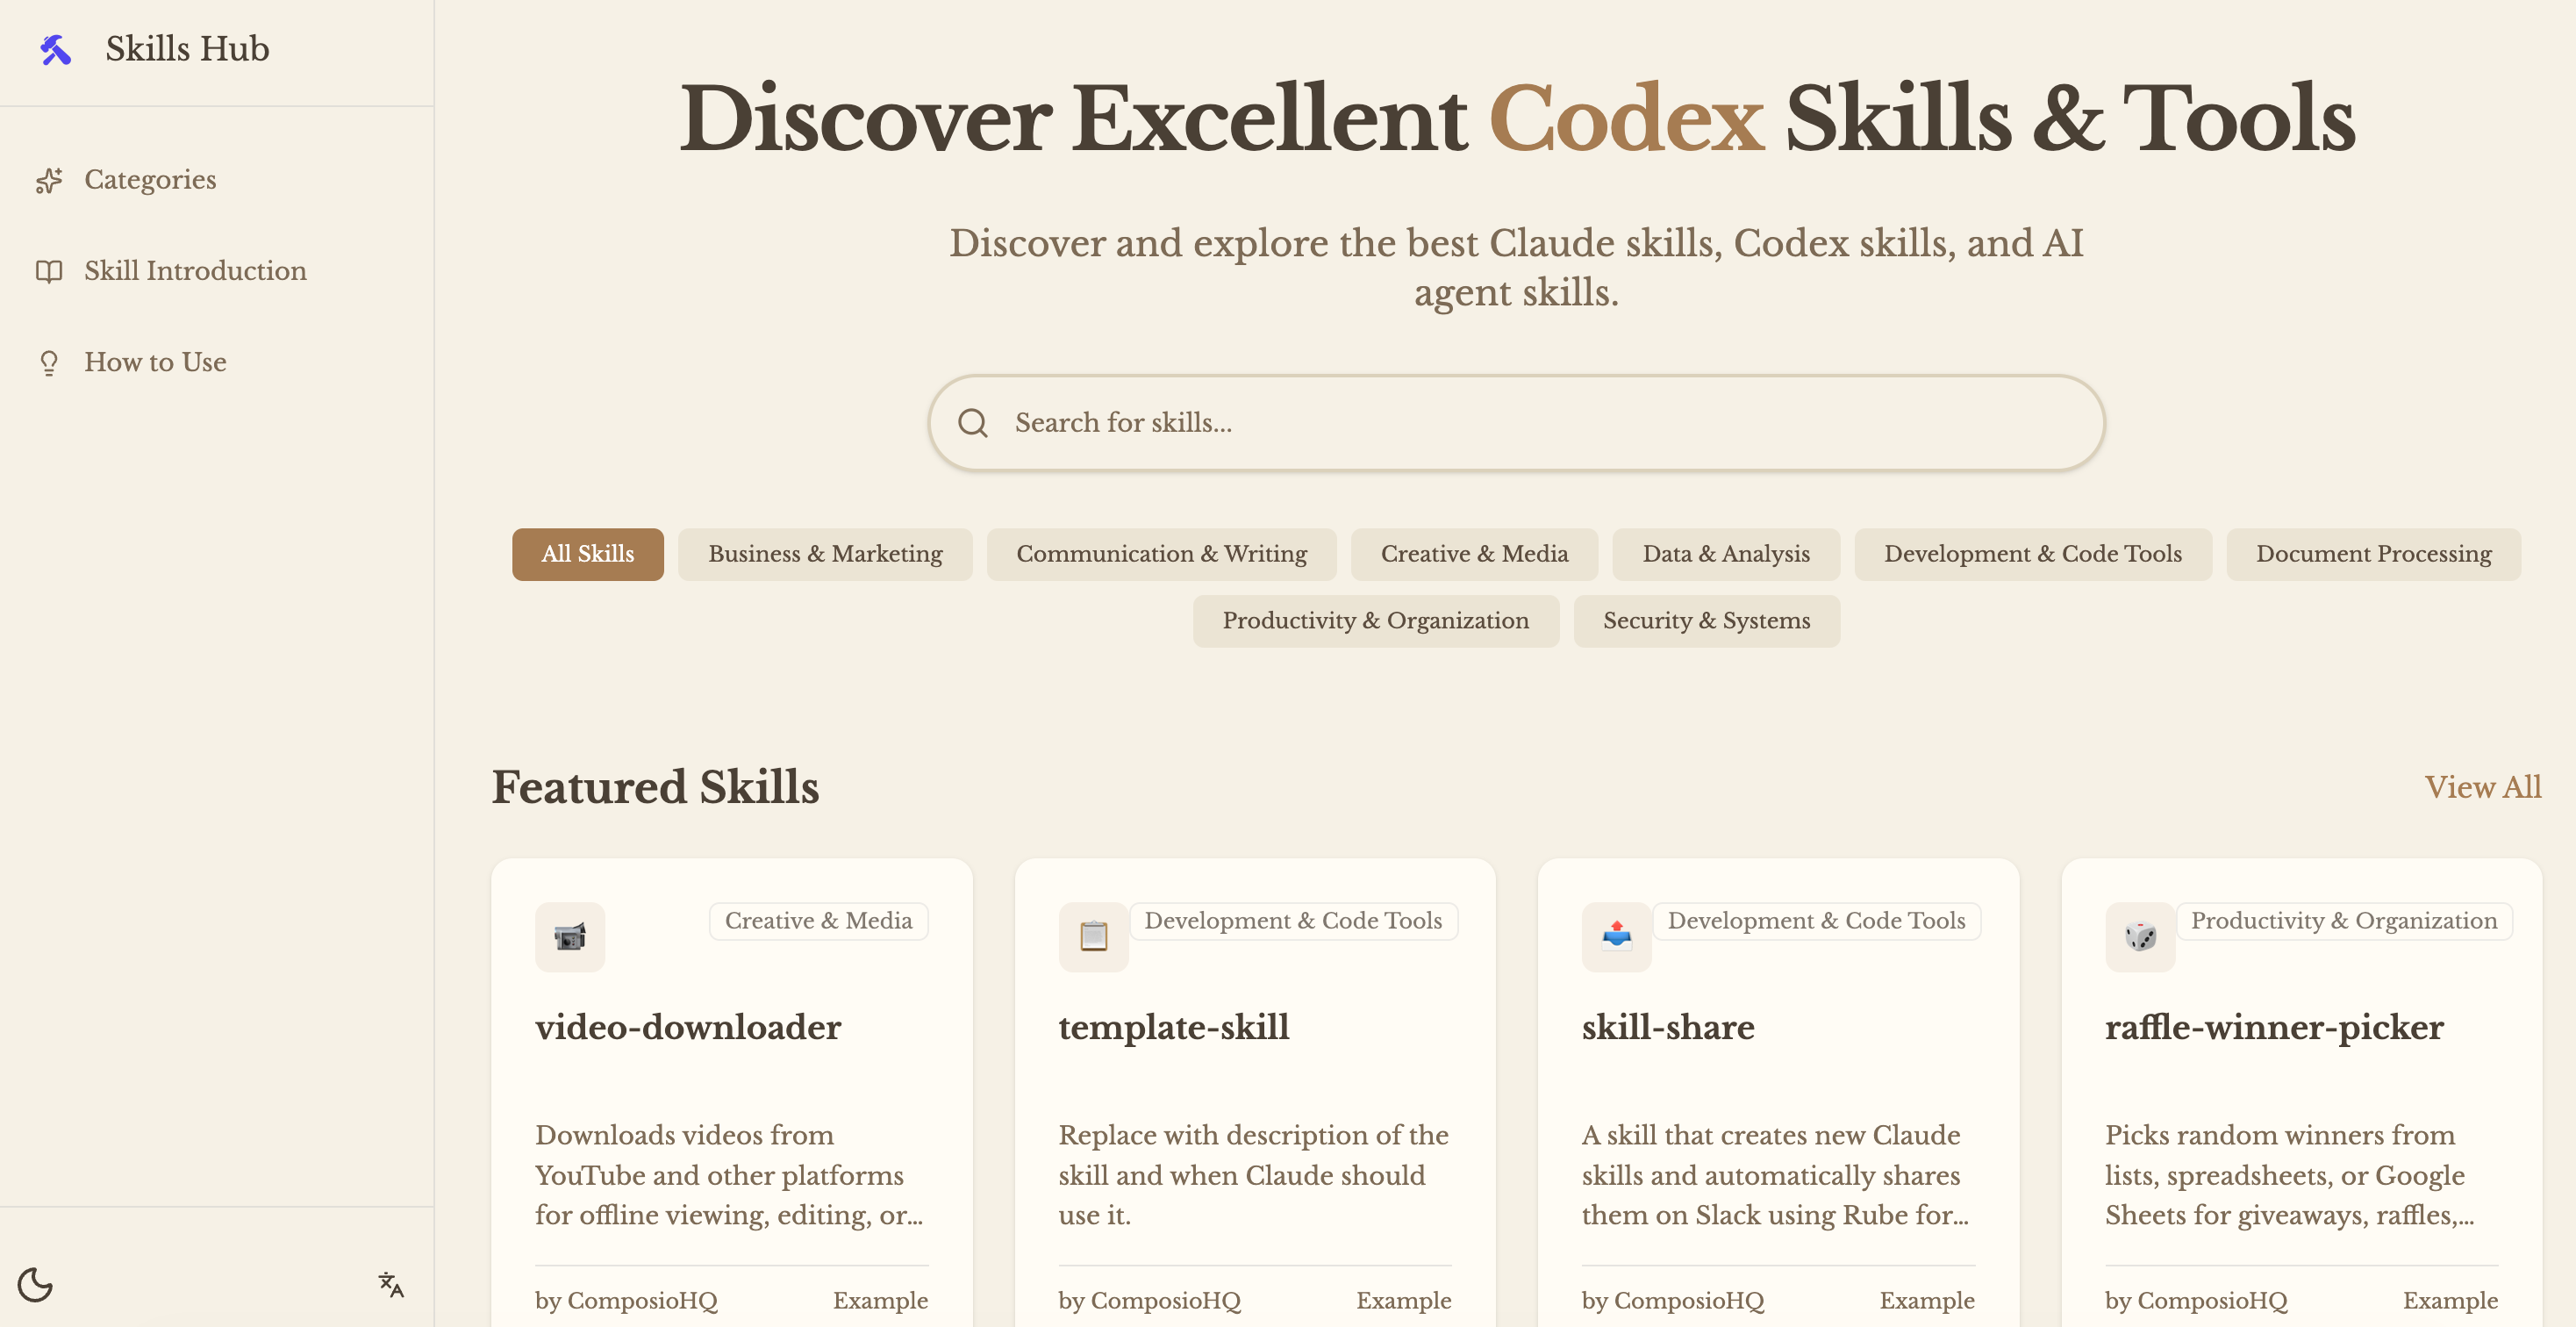Click the book icon next to Skill Introduction
This screenshot has width=2576, height=1327.
[x=50, y=271]
